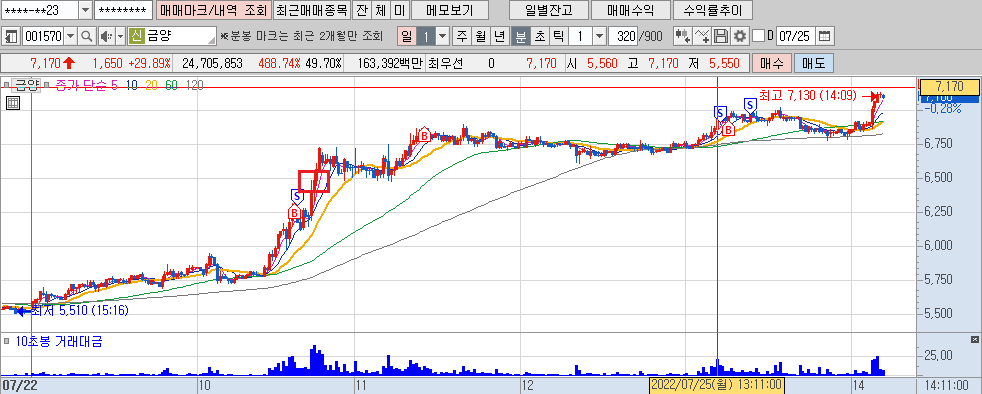Open the calendar date picker icon
Screen dimensions: 982x394
(x=825, y=36)
